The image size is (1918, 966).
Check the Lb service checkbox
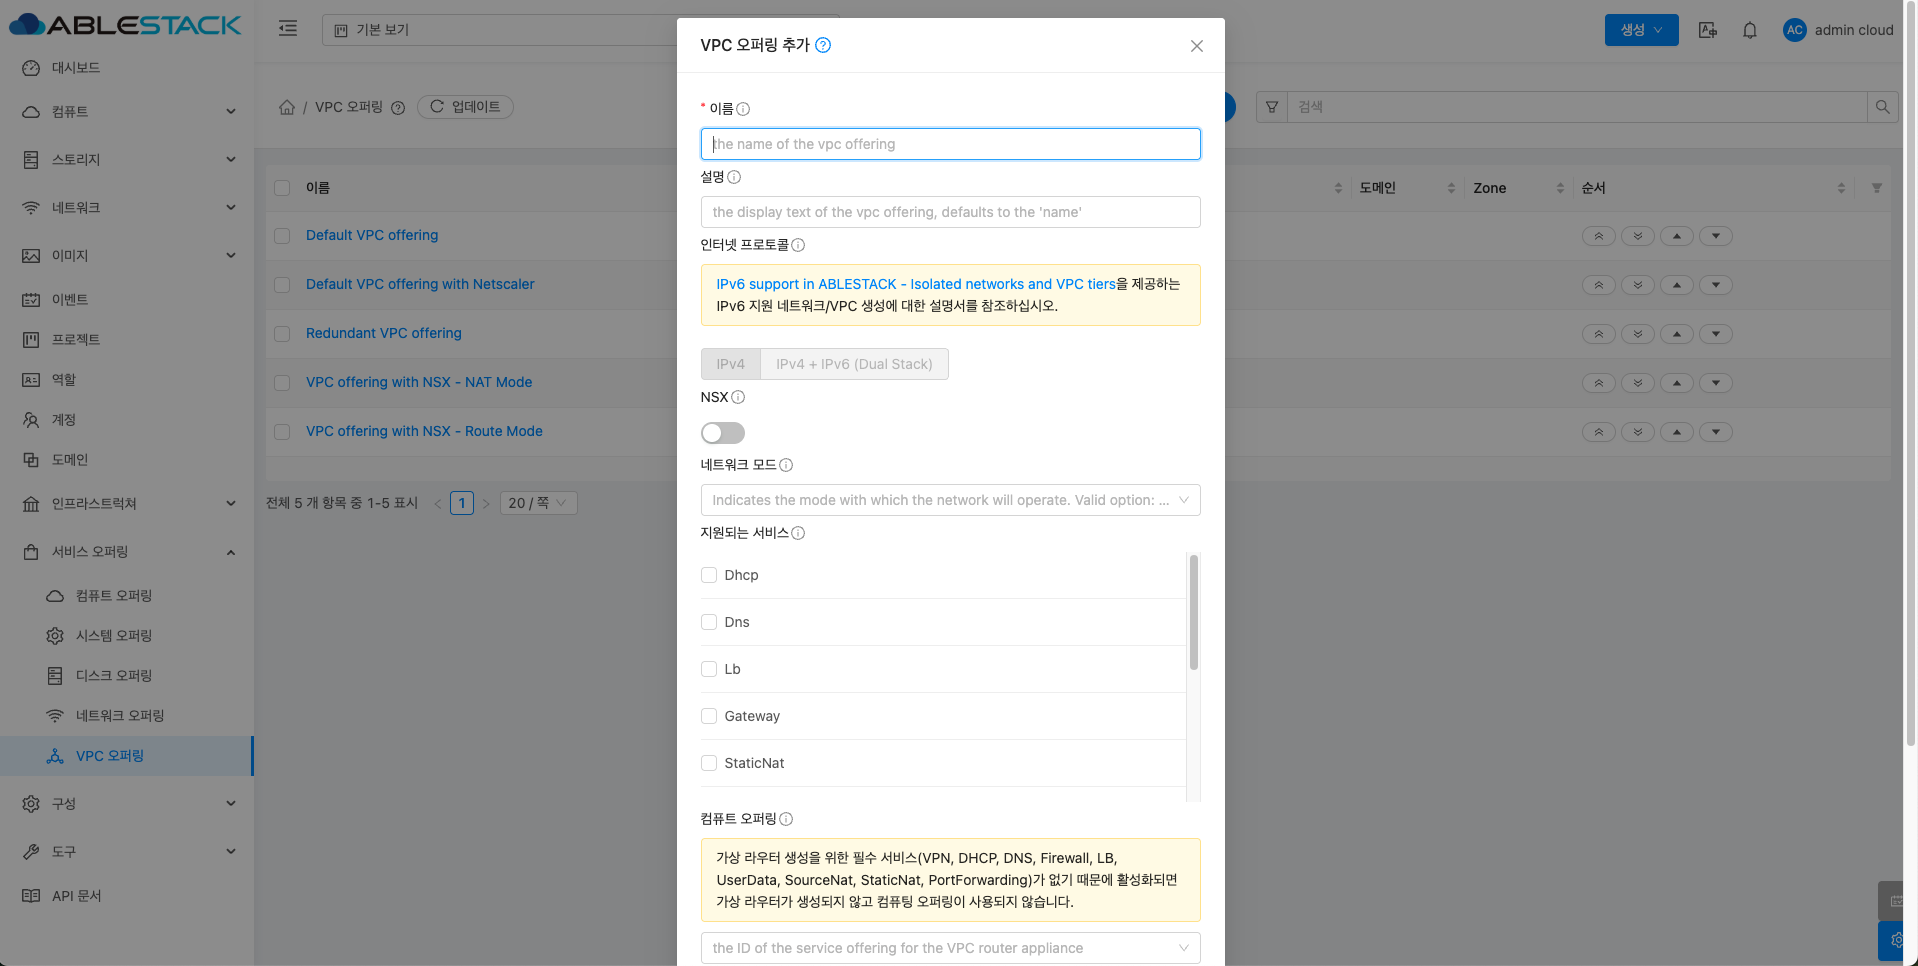(x=709, y=669)
